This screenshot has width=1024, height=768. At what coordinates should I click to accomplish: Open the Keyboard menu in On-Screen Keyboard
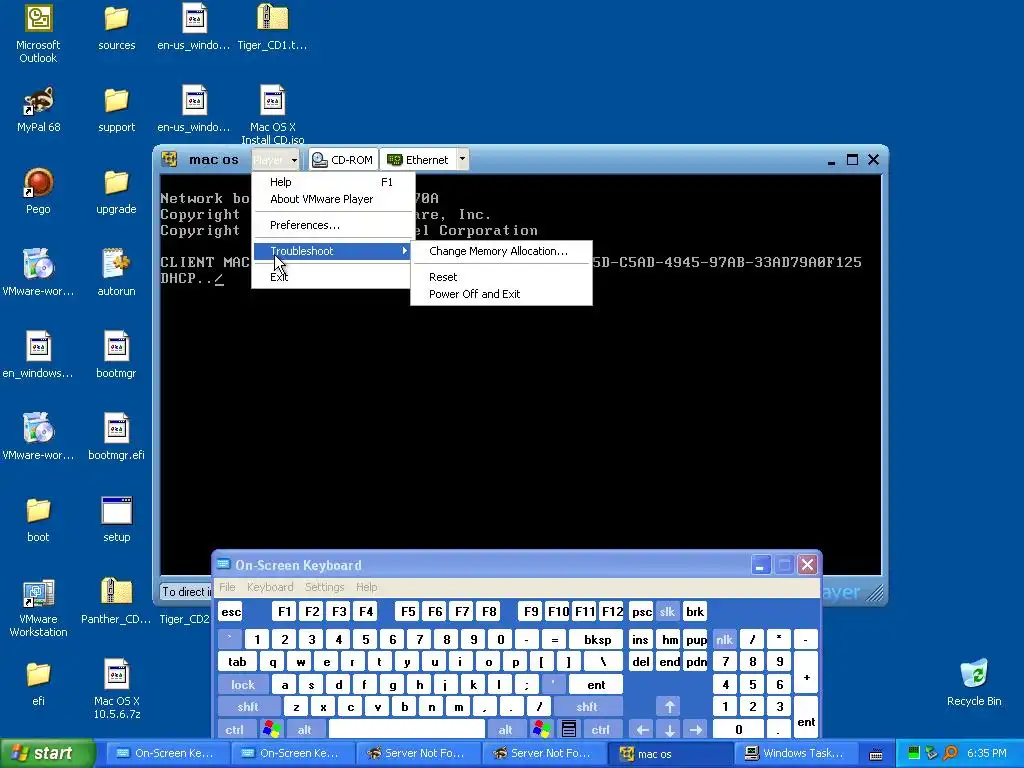click(270, 587)
